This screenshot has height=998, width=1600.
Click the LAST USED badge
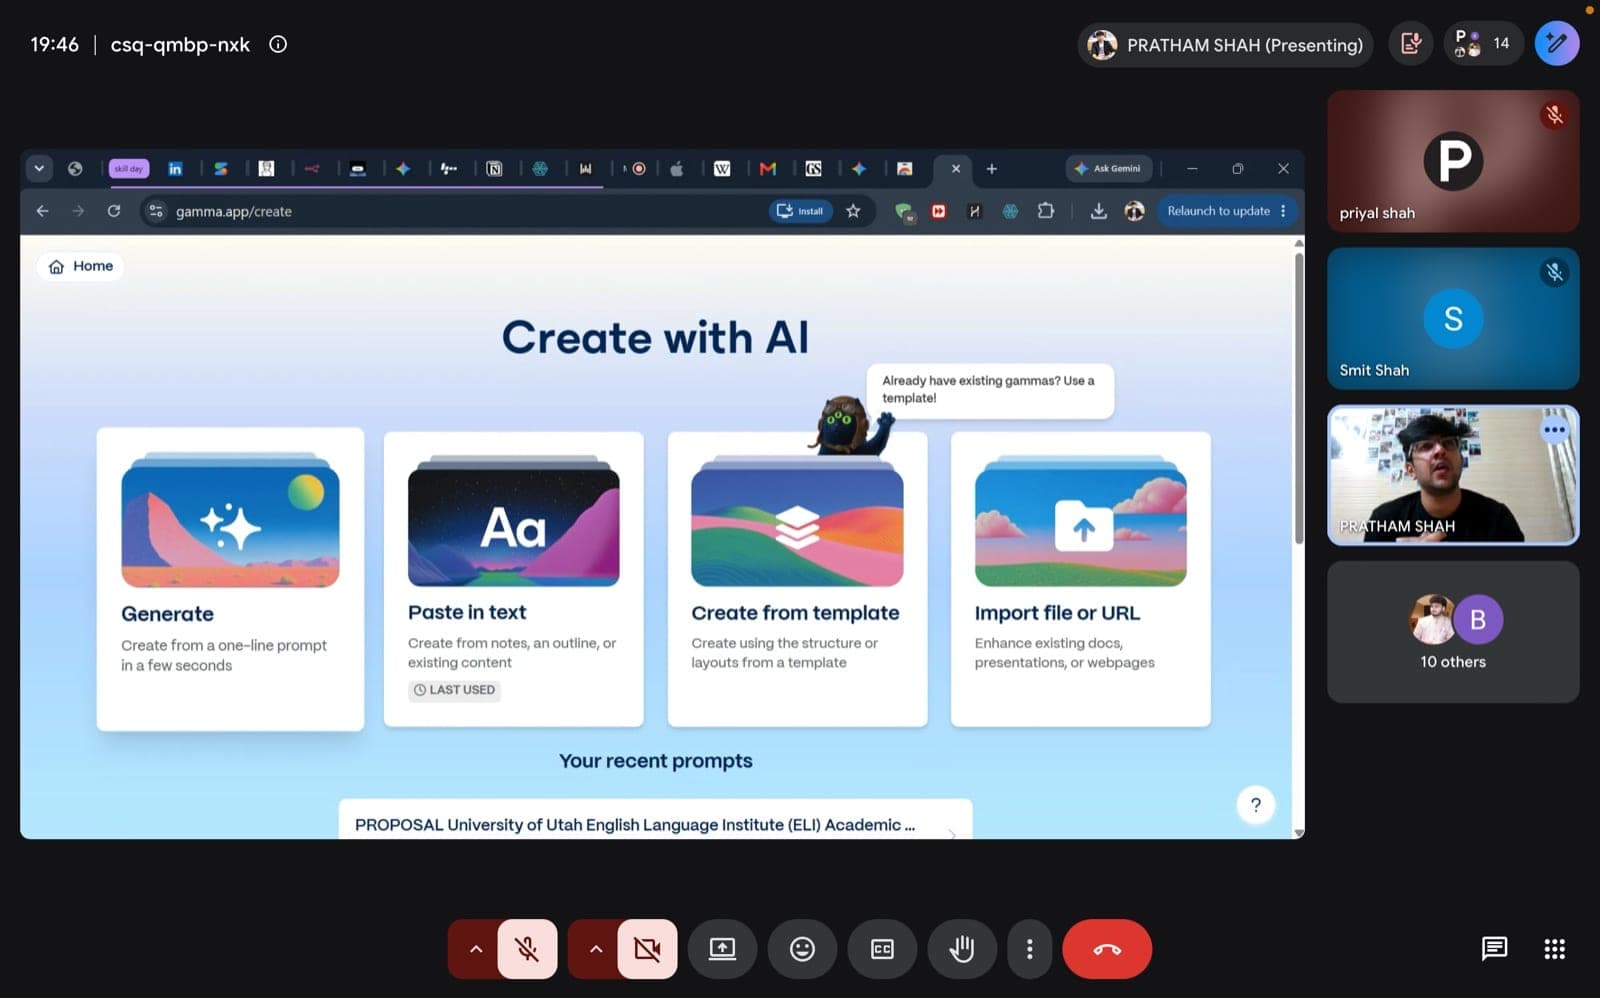[454, 690]
